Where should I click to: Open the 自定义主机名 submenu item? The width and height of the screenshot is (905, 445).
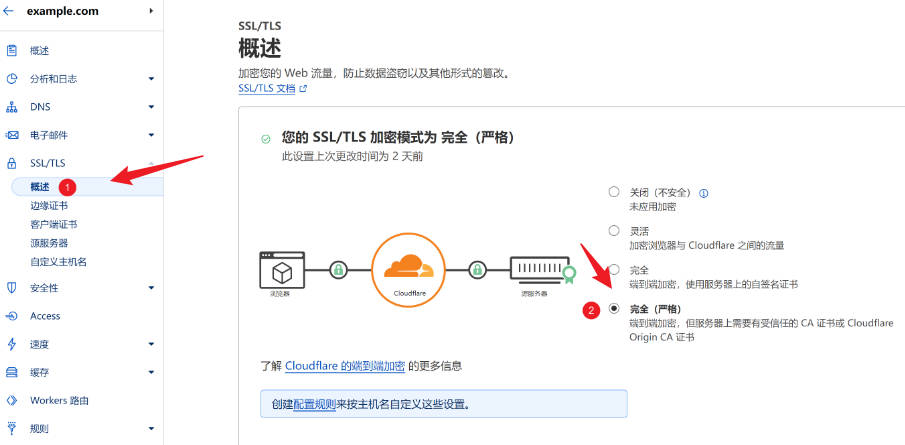(58, 262)
